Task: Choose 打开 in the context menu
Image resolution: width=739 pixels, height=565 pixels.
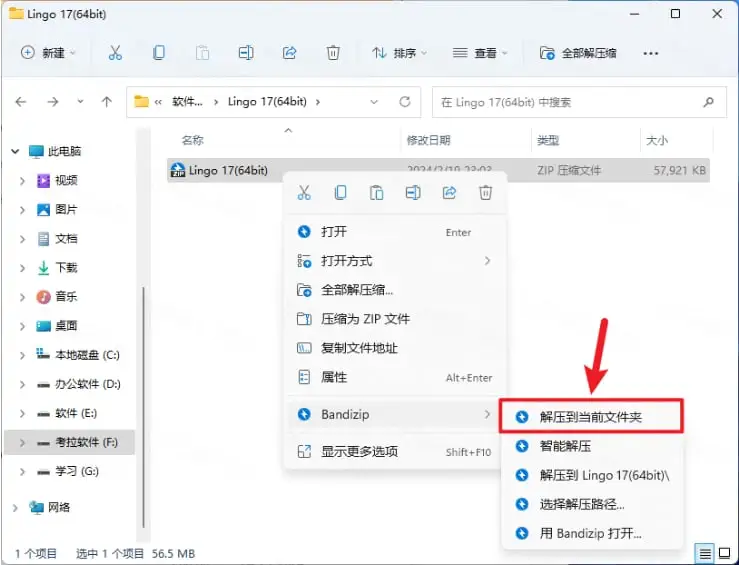Action: (395, 232)
